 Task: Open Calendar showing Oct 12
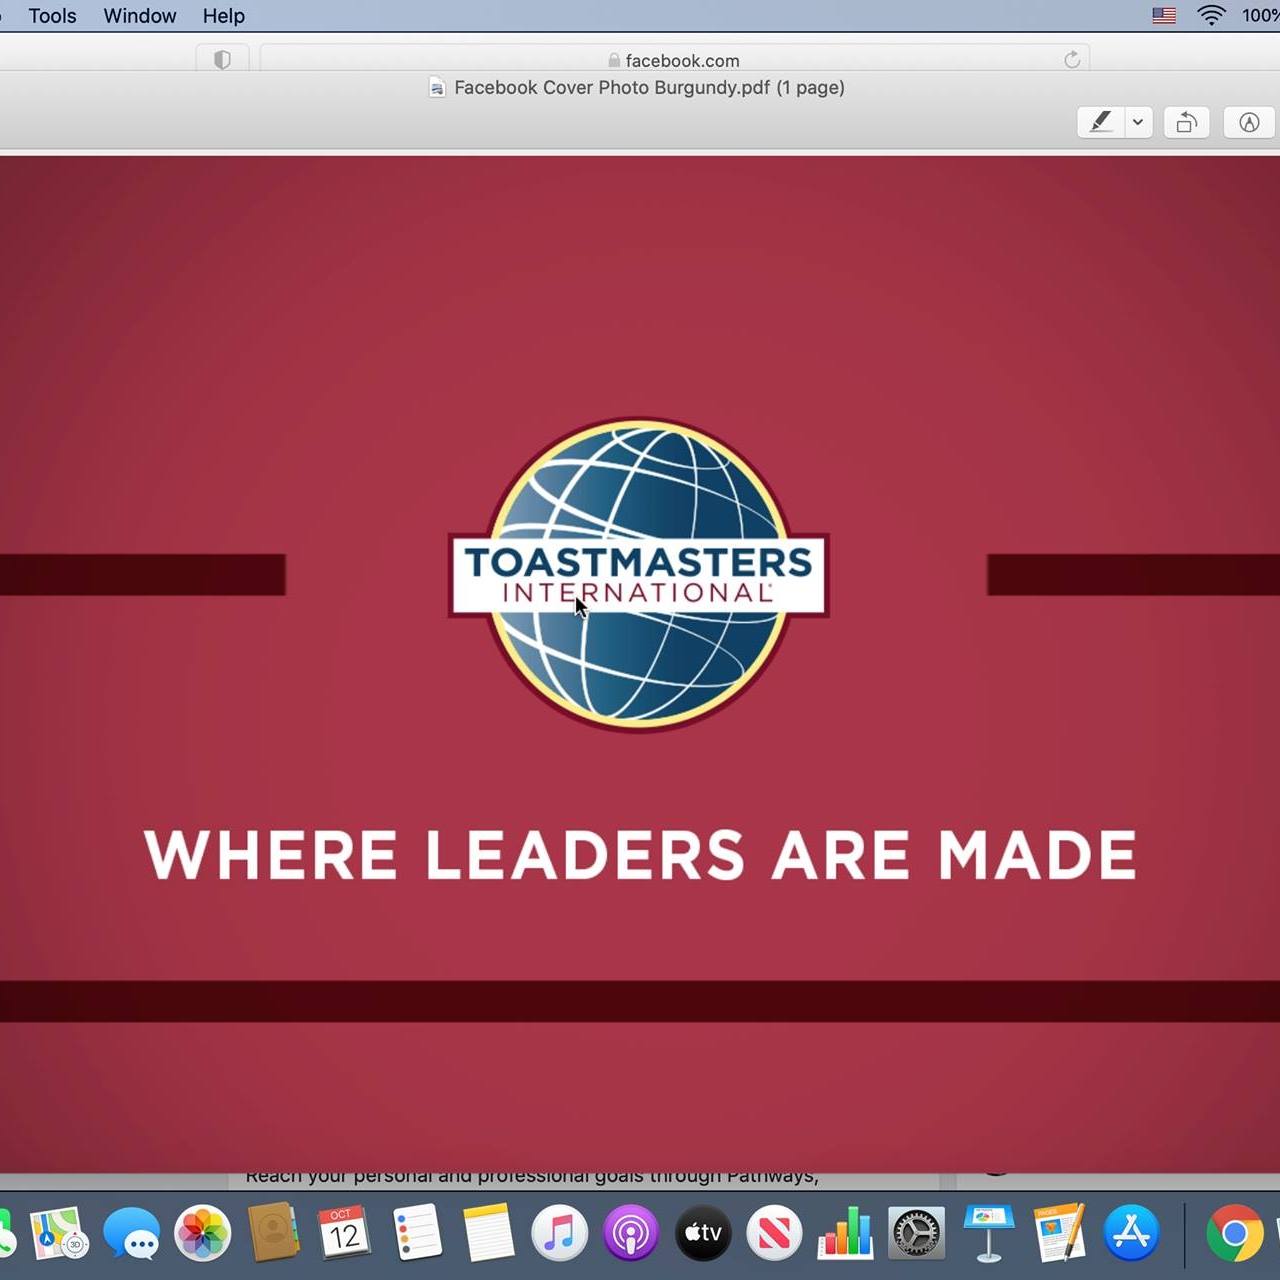pyautogui.click(x=344, y=1232)
